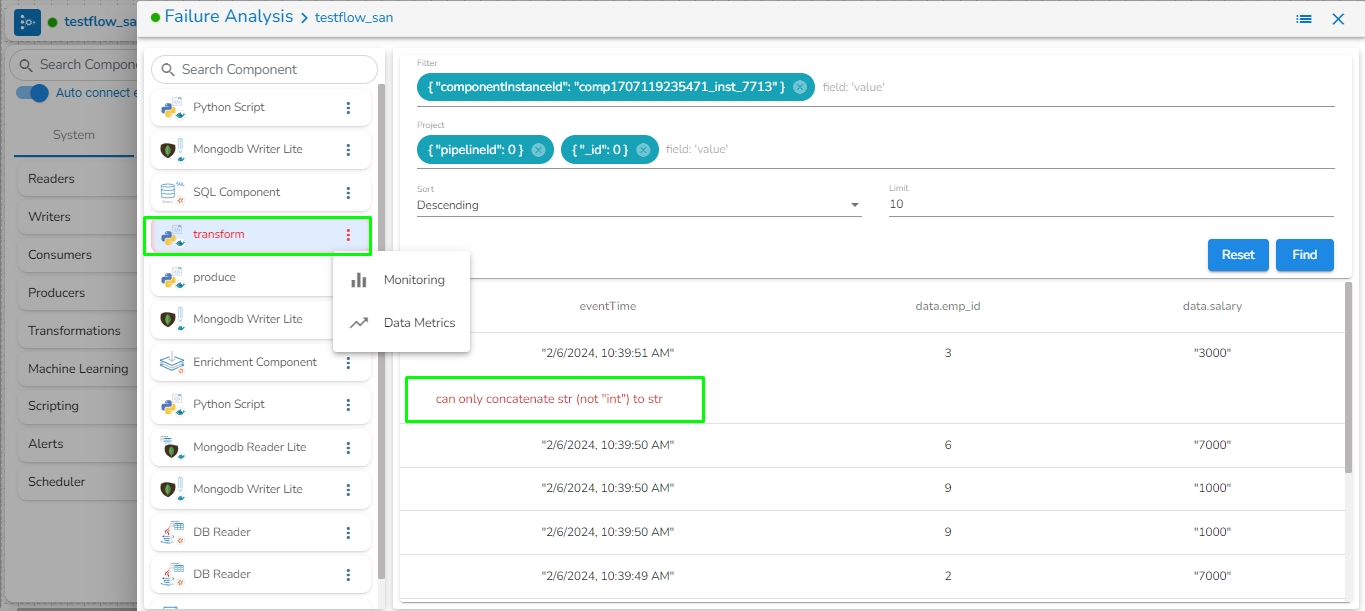1365x611 pixels.
Task: Close the Failure Analysis panel
Action: pos(1338,19)
